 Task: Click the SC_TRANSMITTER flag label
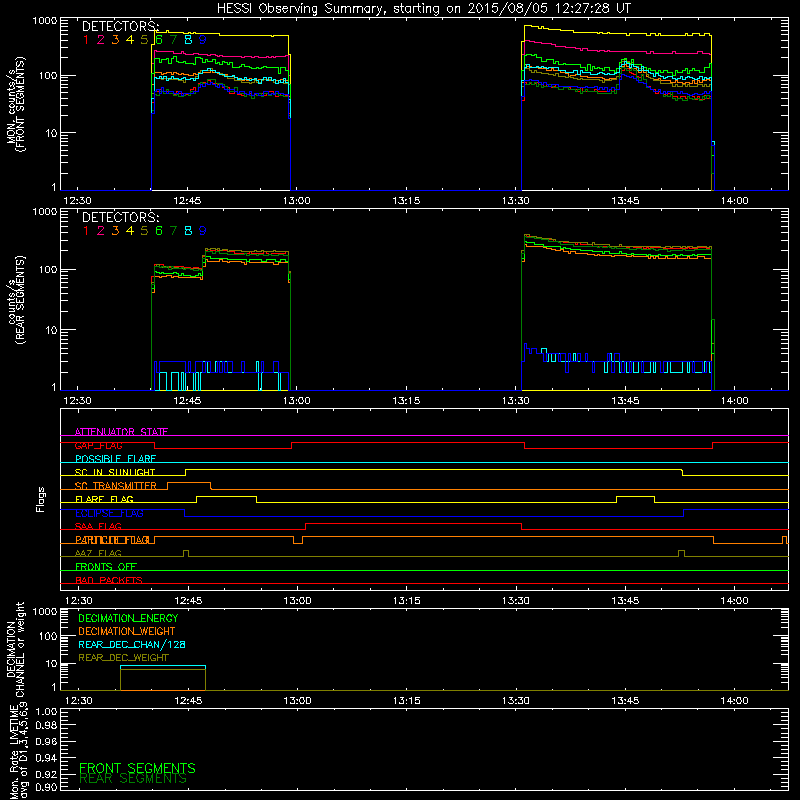coord(116,486)
